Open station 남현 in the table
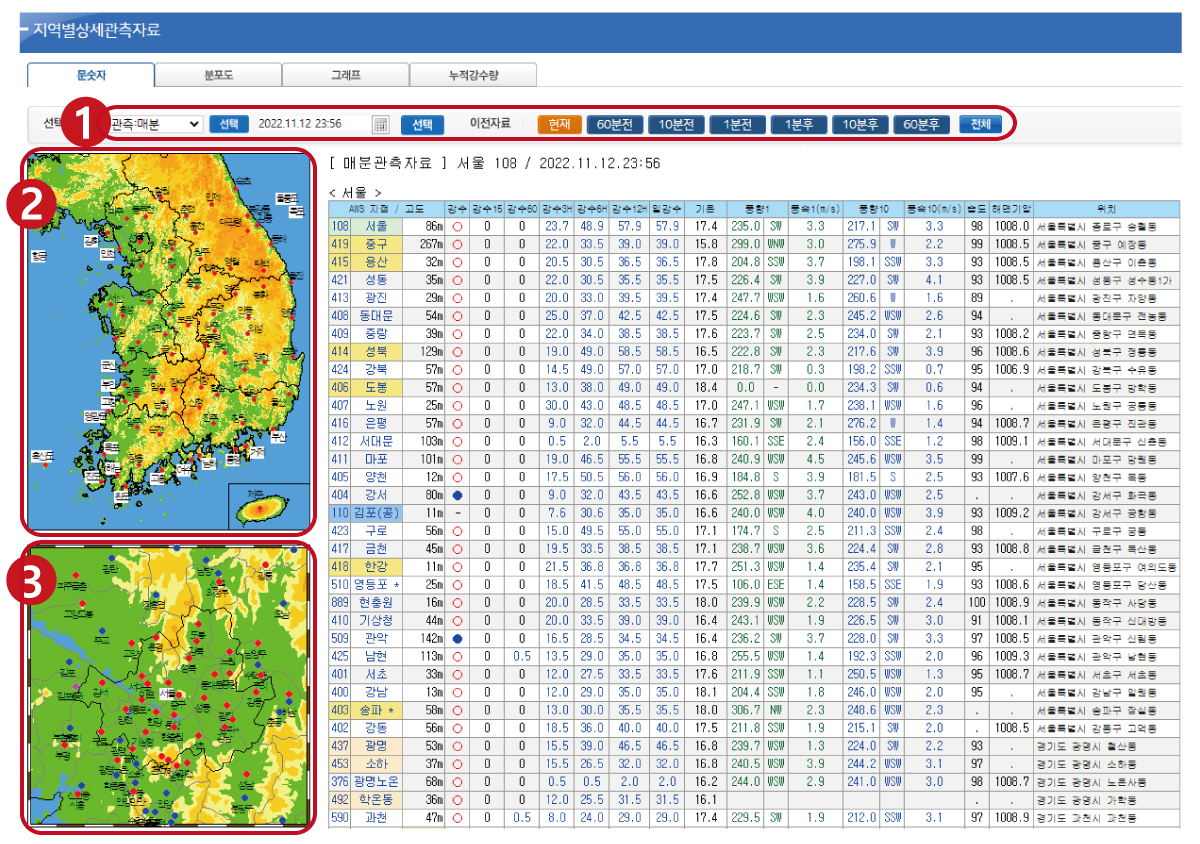 pyautogui.click(x=376, y=656)
